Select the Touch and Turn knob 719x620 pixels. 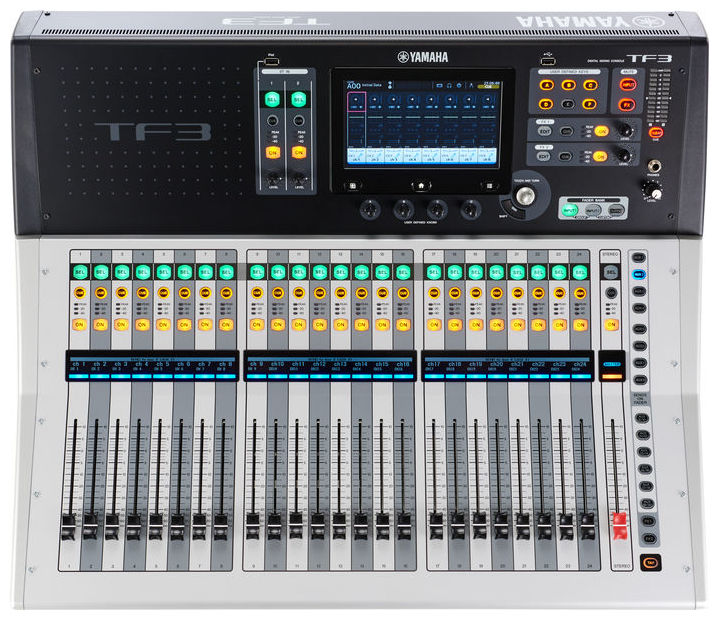pyautogui.click(x=525, y=196)
